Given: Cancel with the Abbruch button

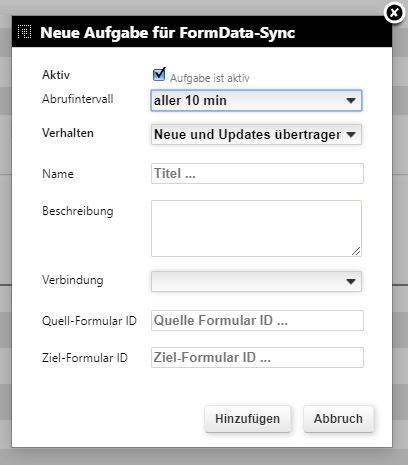Looking at the screenshot, I should coord(338,419).
